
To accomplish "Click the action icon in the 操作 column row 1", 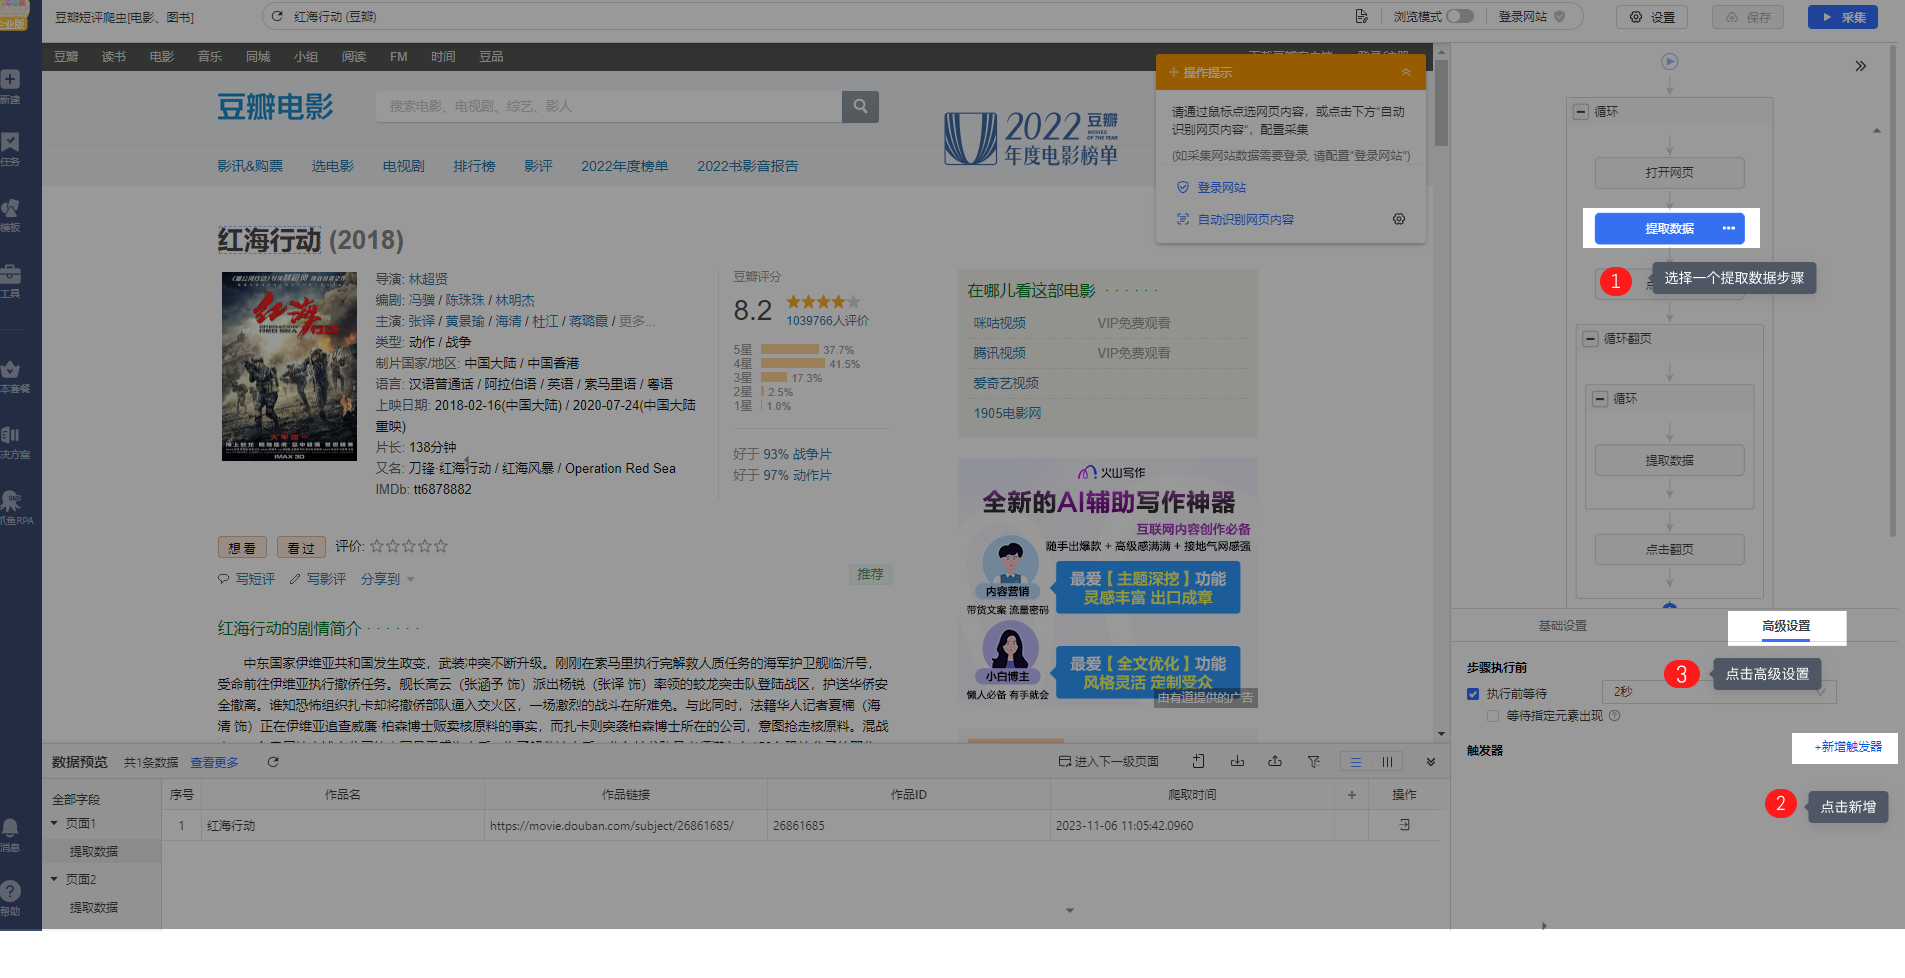I will coord(1404,825).
